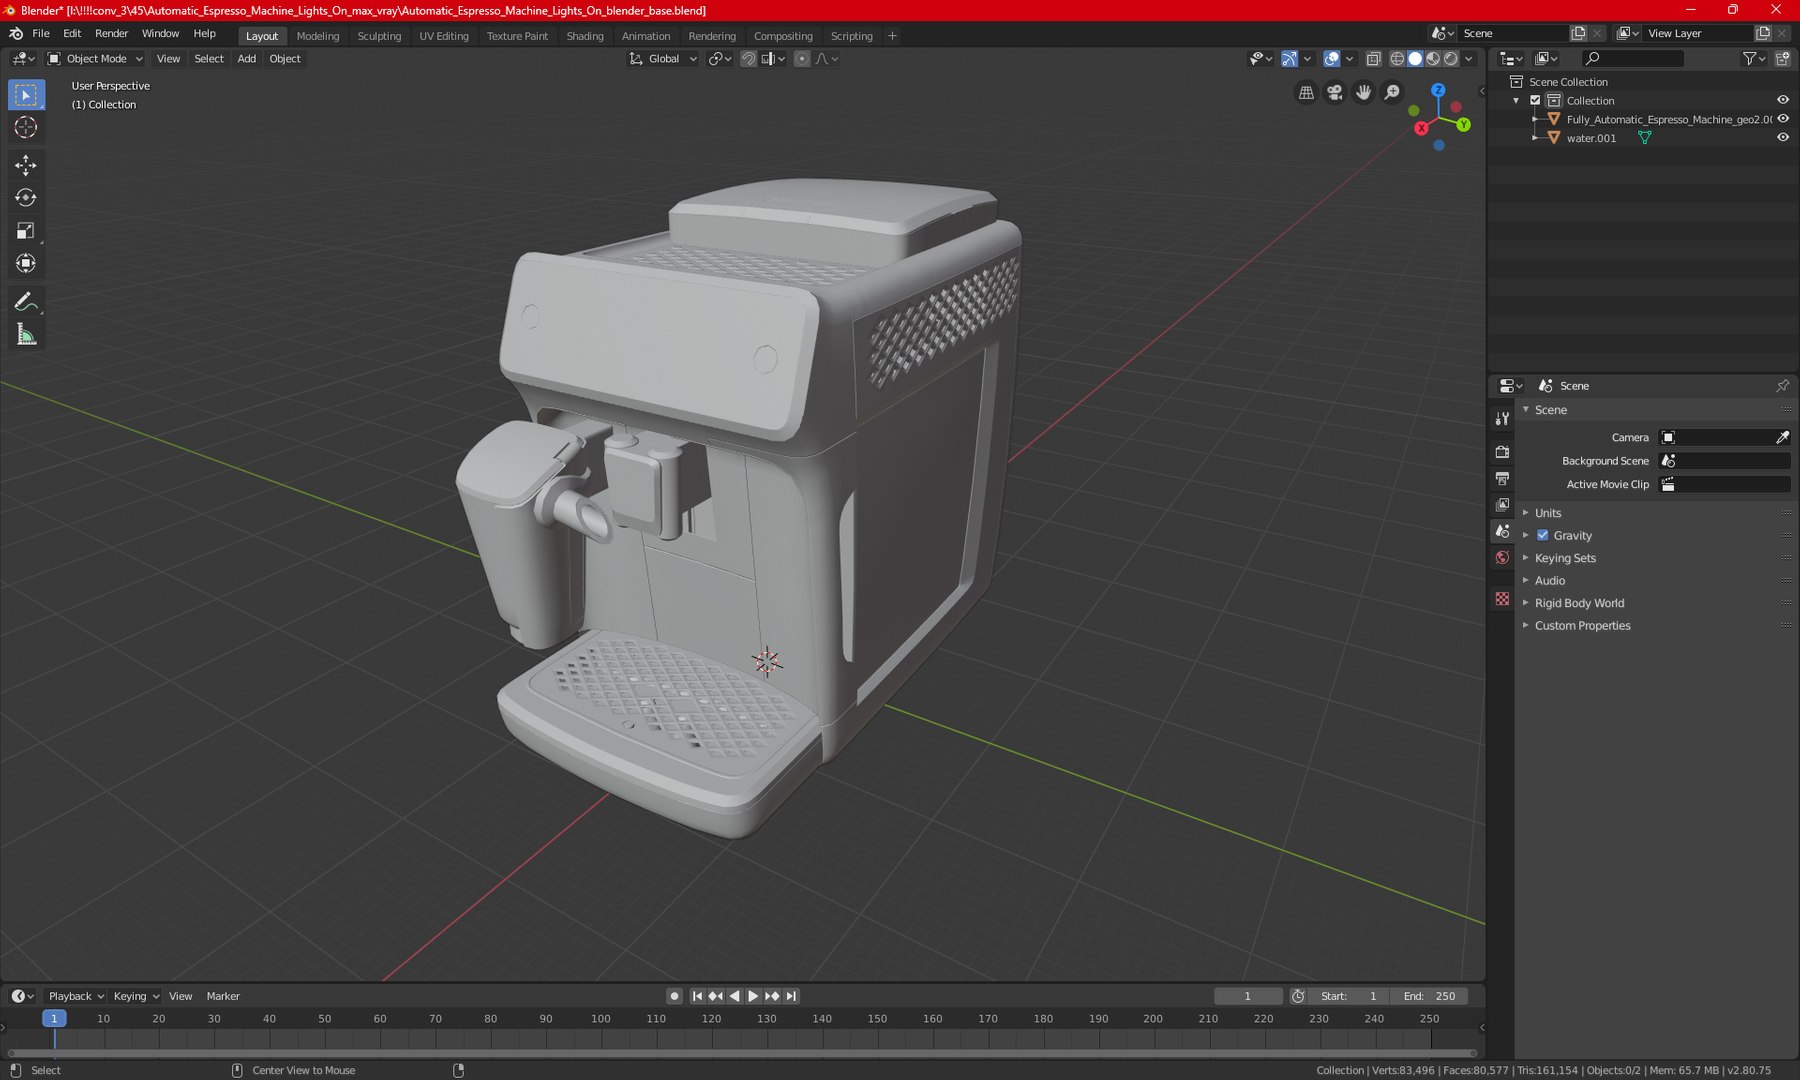Image resolution: width=1800 pixels, height=1080 pixels.
Task: Expand the Custom Properties panel
Action: click(x=1582, y=626)
